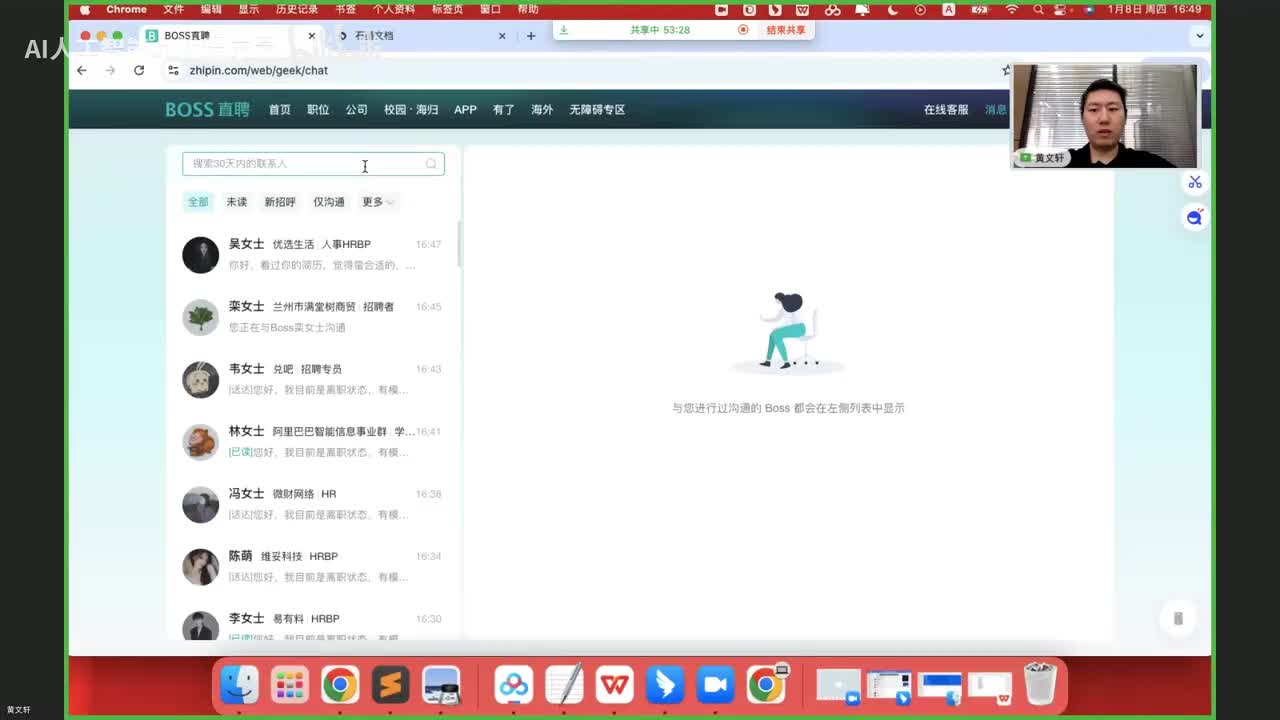Open the blue bird Feishu app in dock
This screenshot has width=1280, height=720.
[x=665, y=685]
